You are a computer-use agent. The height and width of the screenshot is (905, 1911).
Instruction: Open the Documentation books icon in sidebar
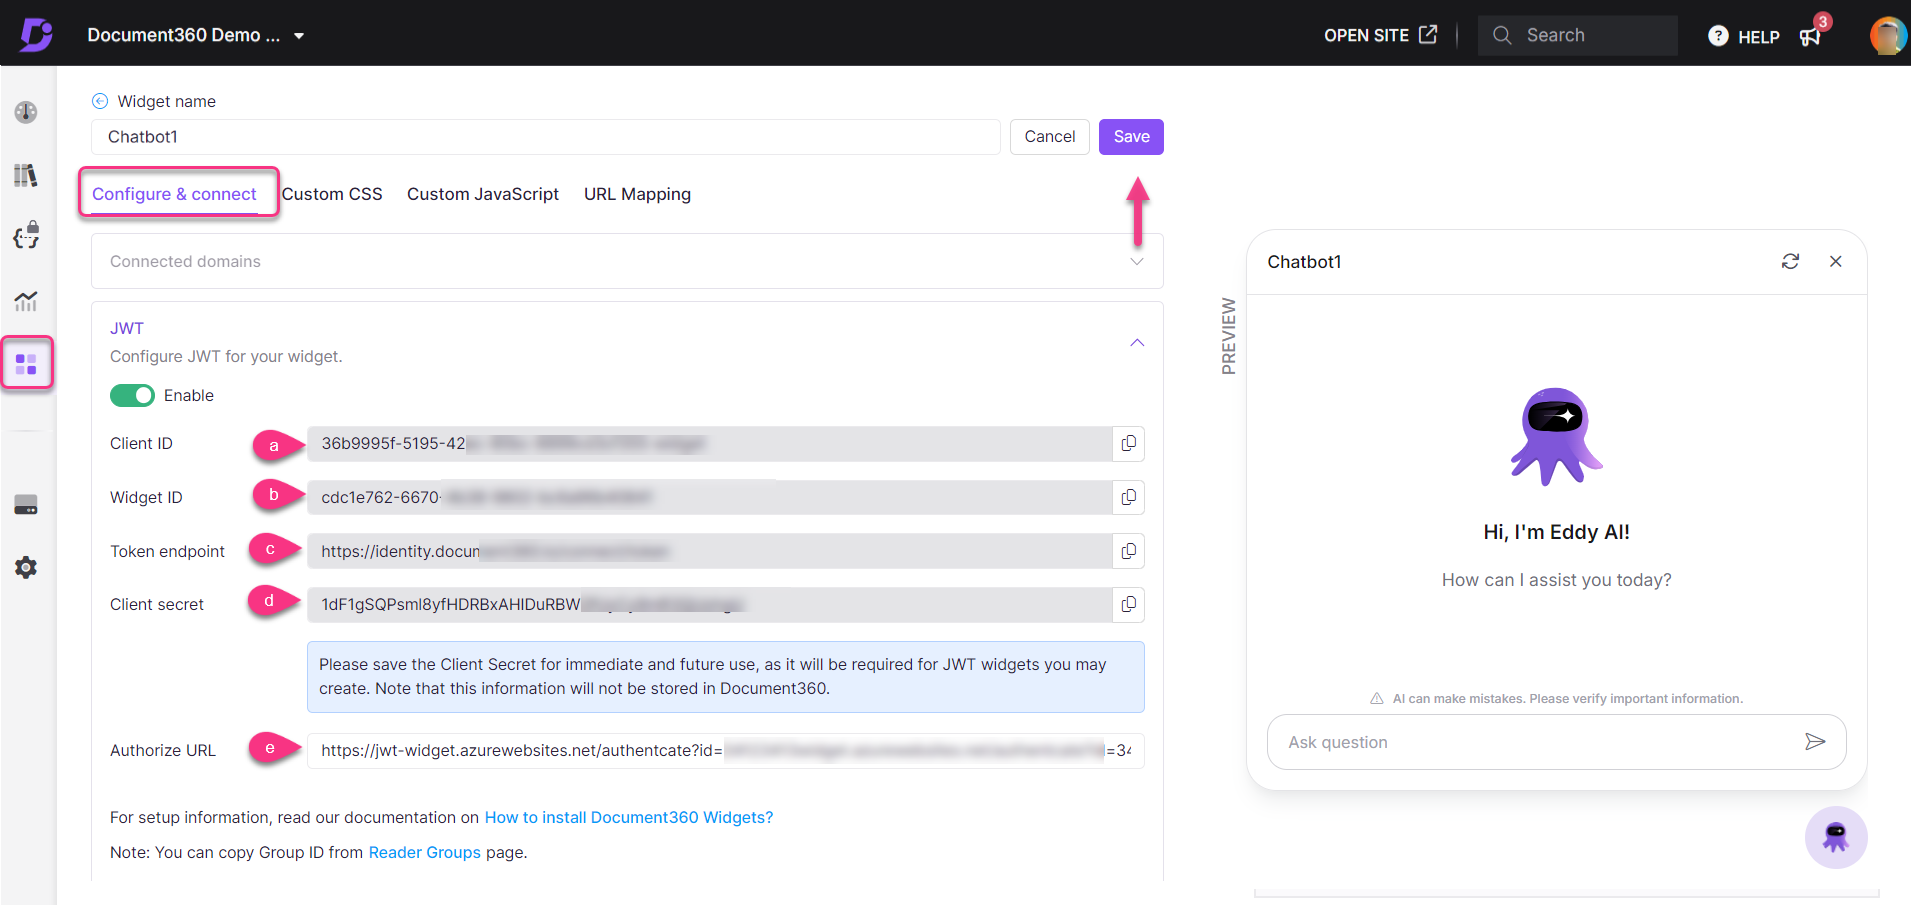(26, 175)
